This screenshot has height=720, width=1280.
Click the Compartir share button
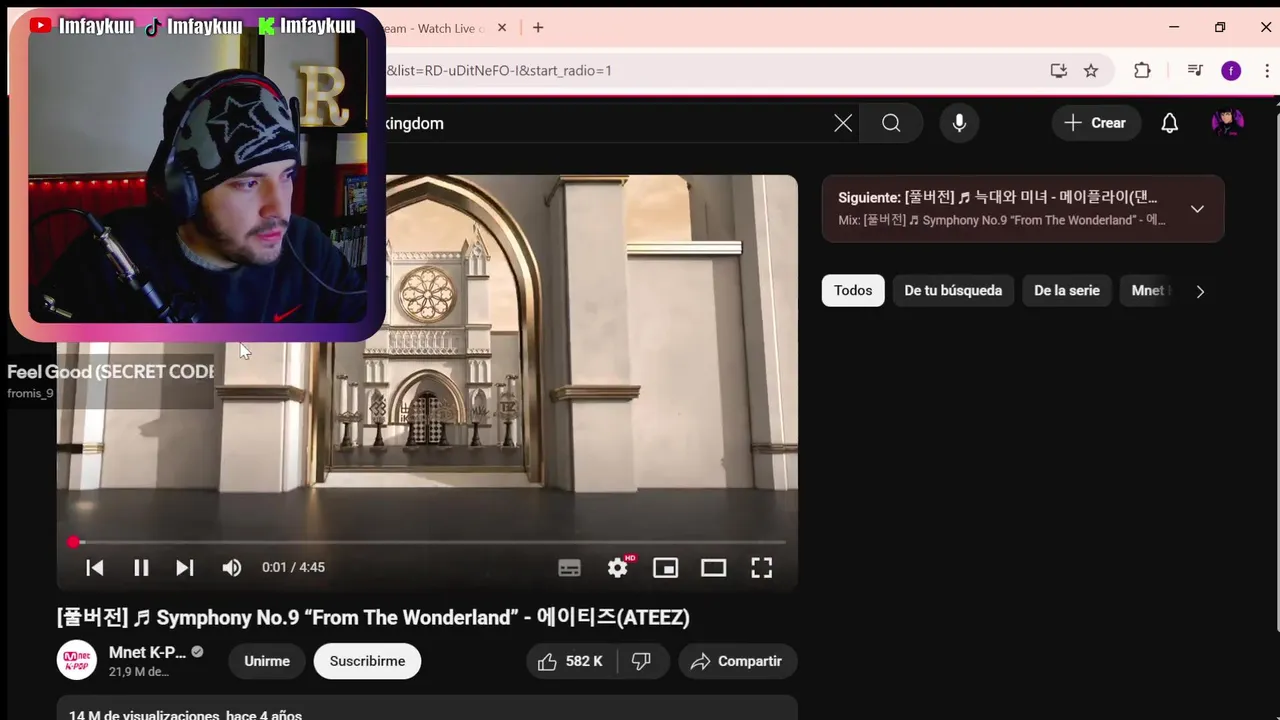pos(737,661)
